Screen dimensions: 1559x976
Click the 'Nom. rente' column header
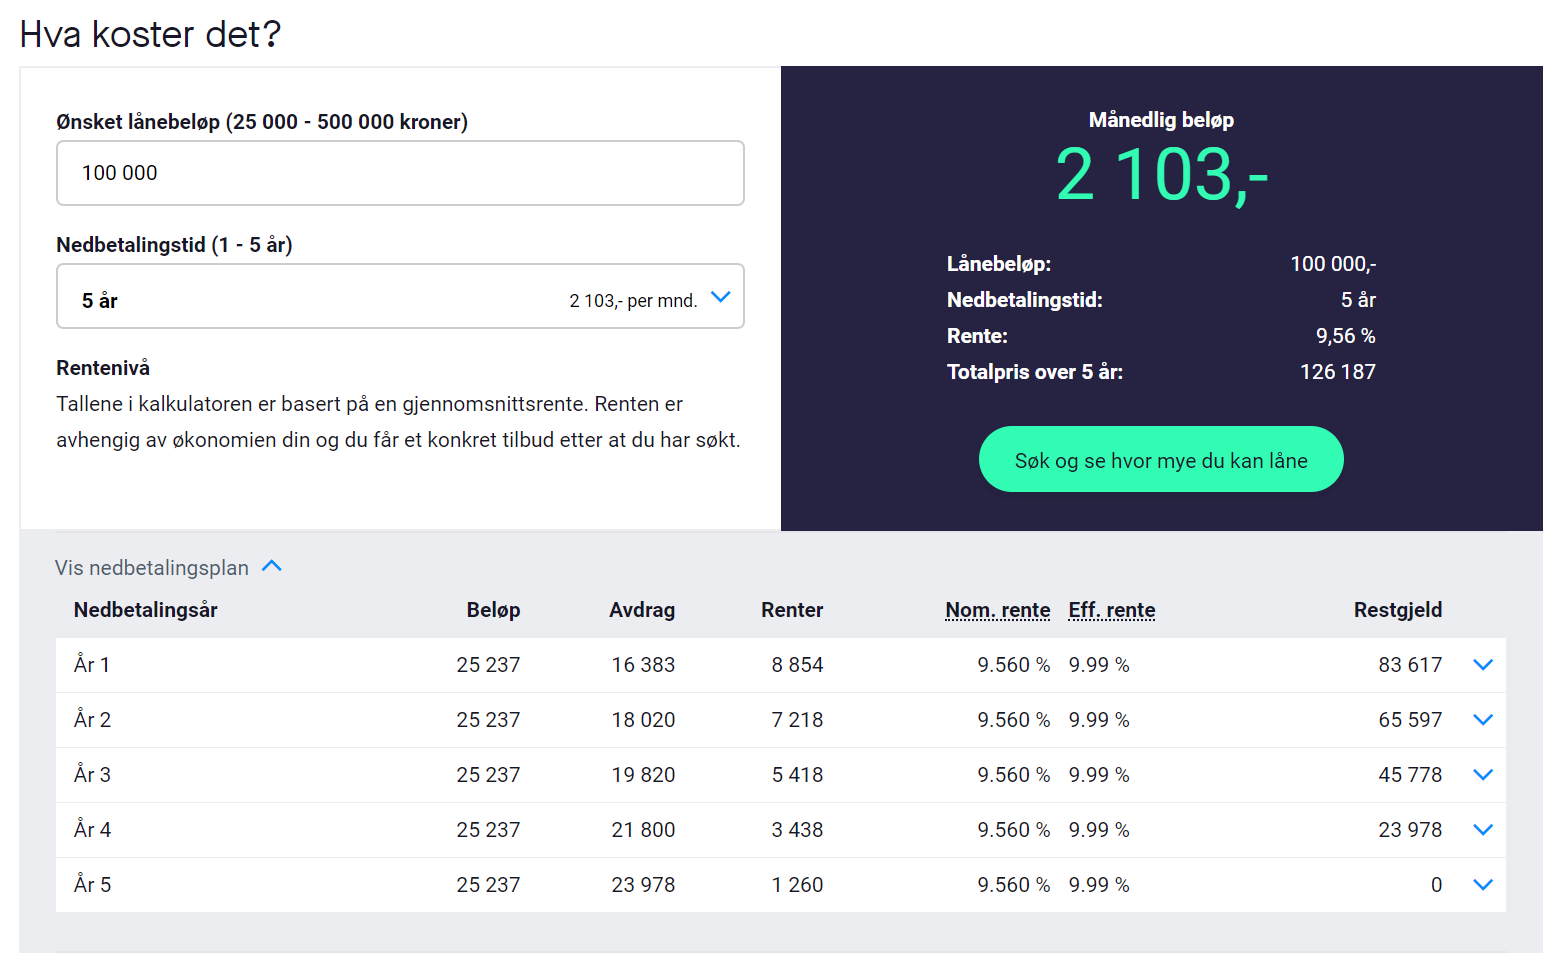click(997, 610)
